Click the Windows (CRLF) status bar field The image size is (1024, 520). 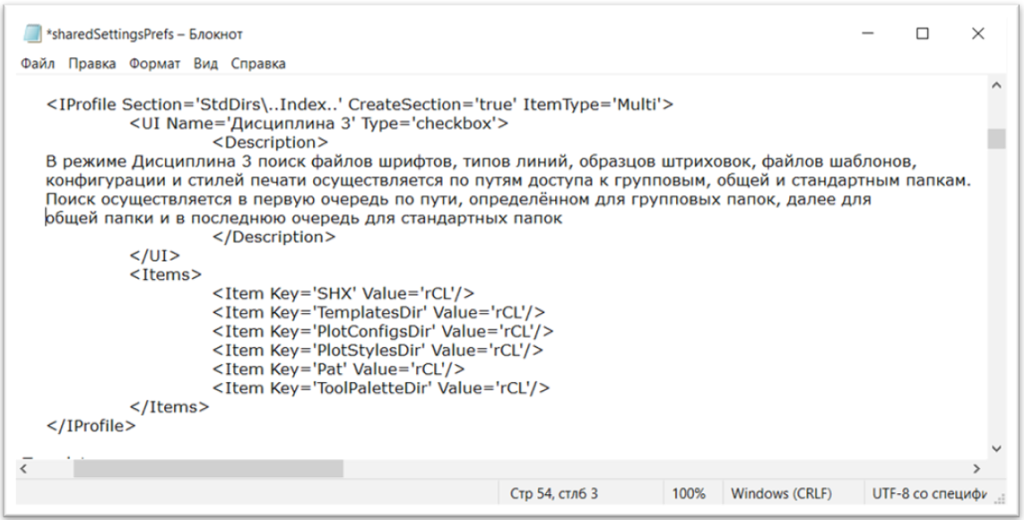click(782, 493)
